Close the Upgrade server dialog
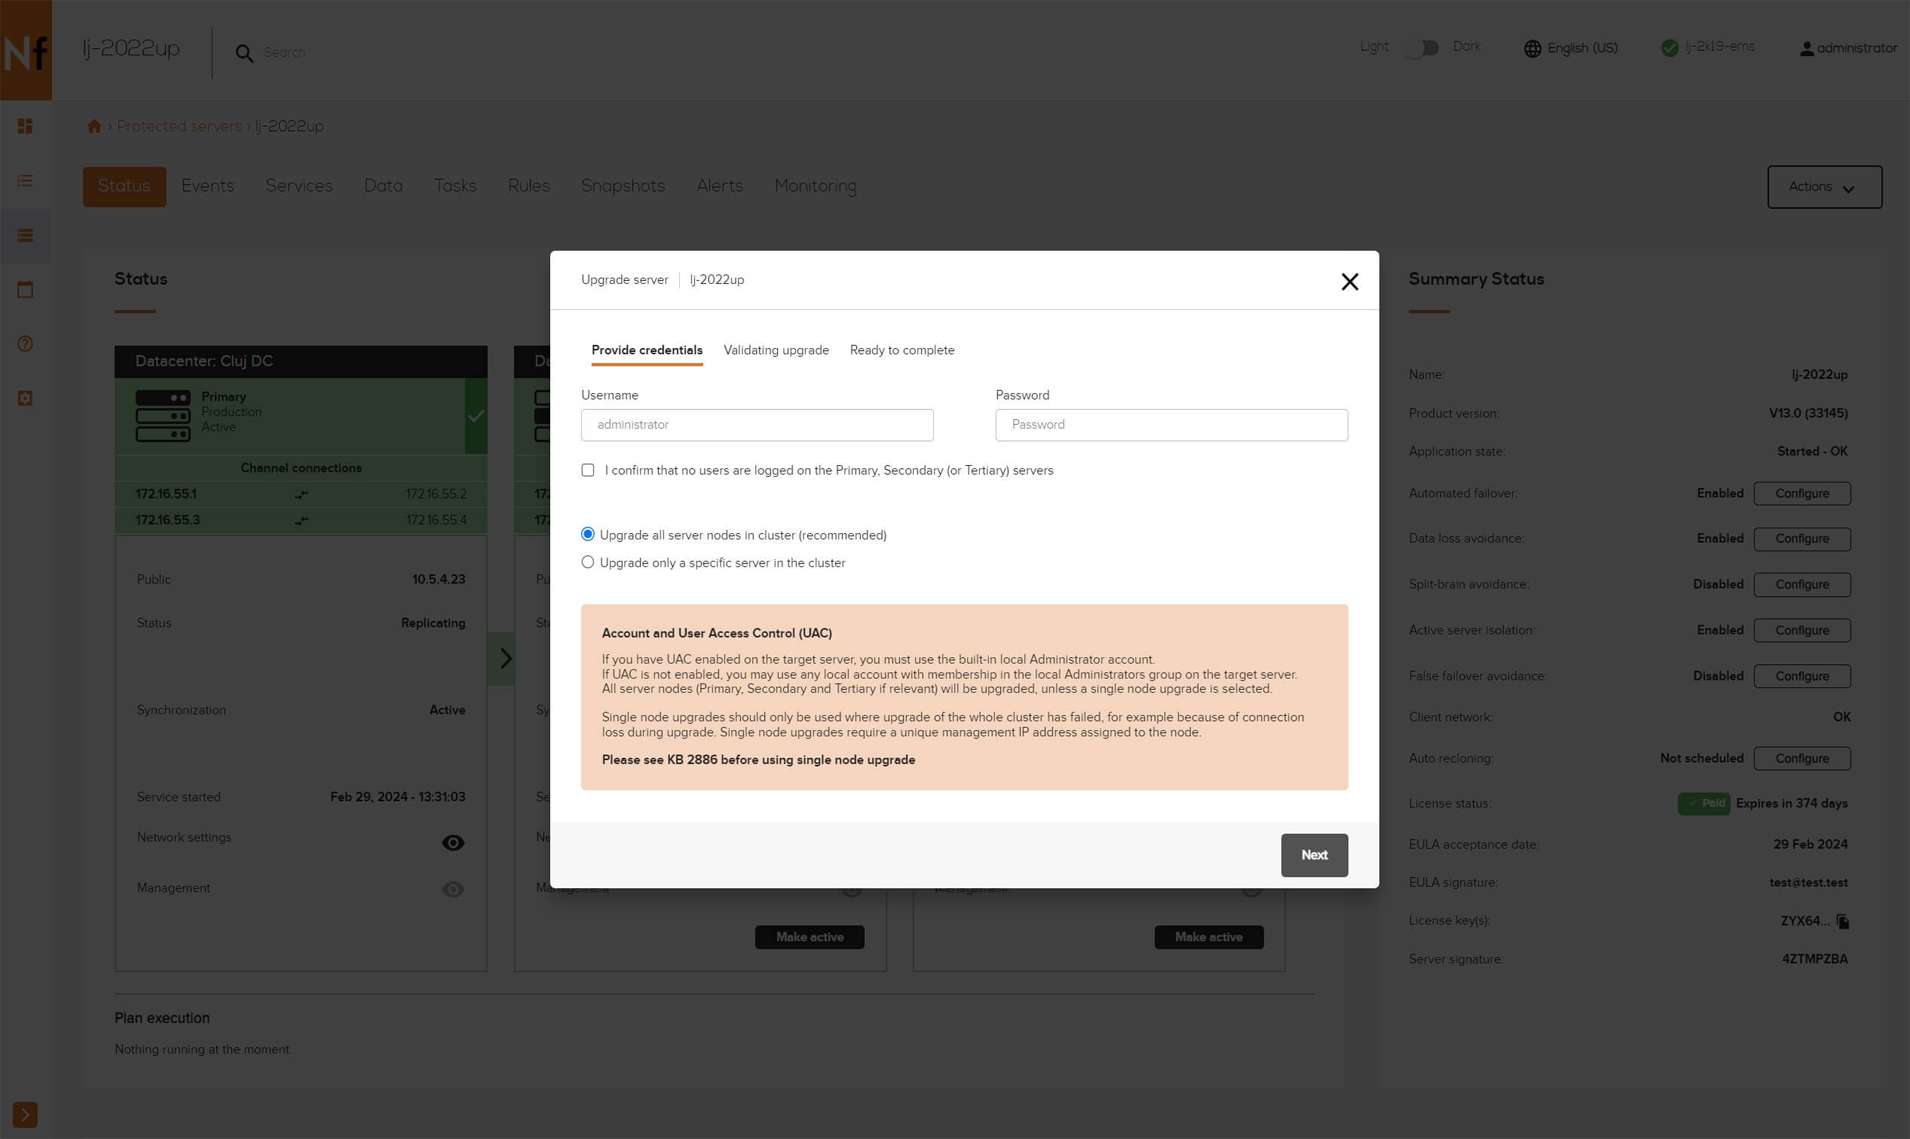This screenshot has width=1910, height=1139. point(1349,282)
